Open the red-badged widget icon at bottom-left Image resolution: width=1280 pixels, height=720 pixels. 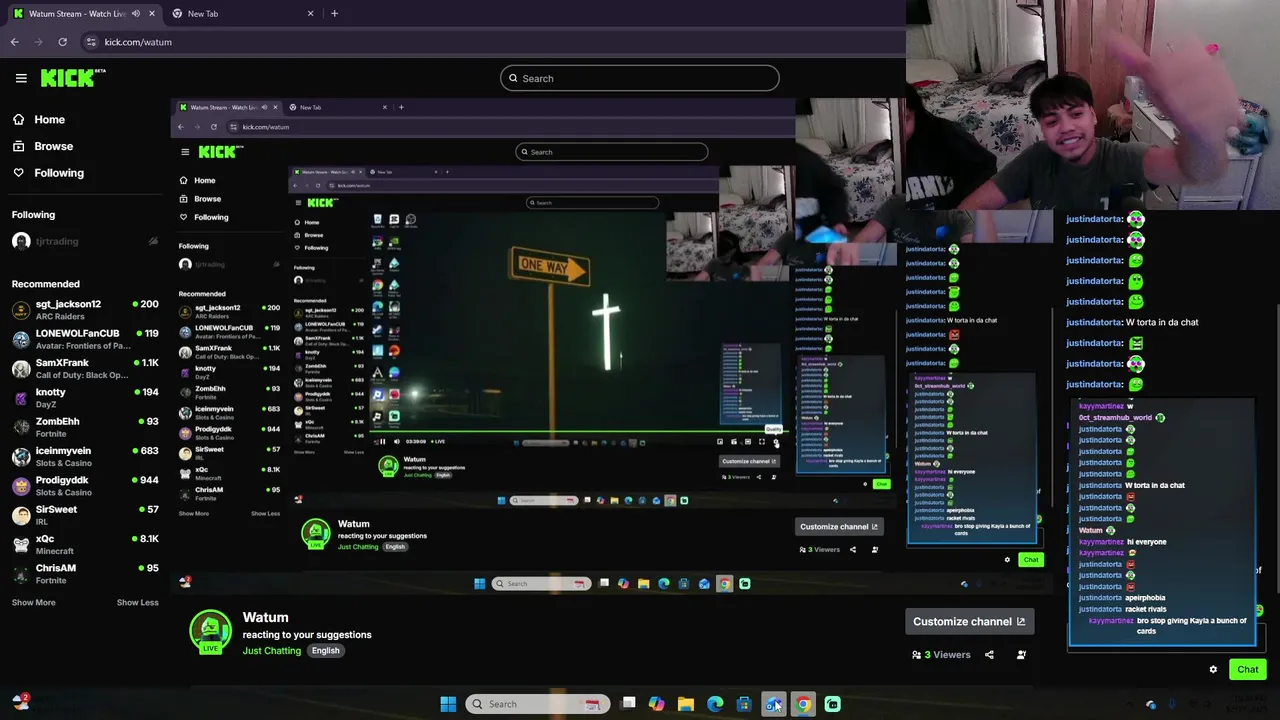[x=20, y=702]
